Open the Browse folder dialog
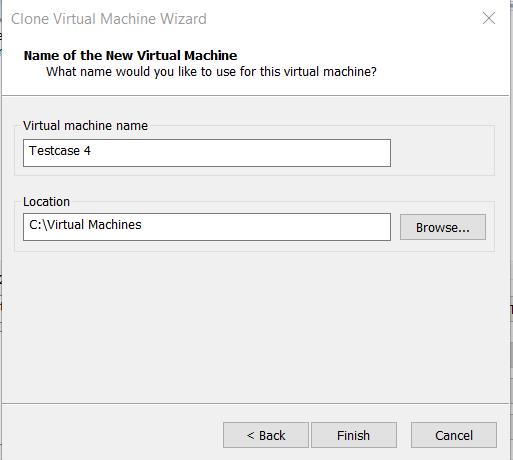The height and width of the screenshot is (460, 513). point(443,227)
